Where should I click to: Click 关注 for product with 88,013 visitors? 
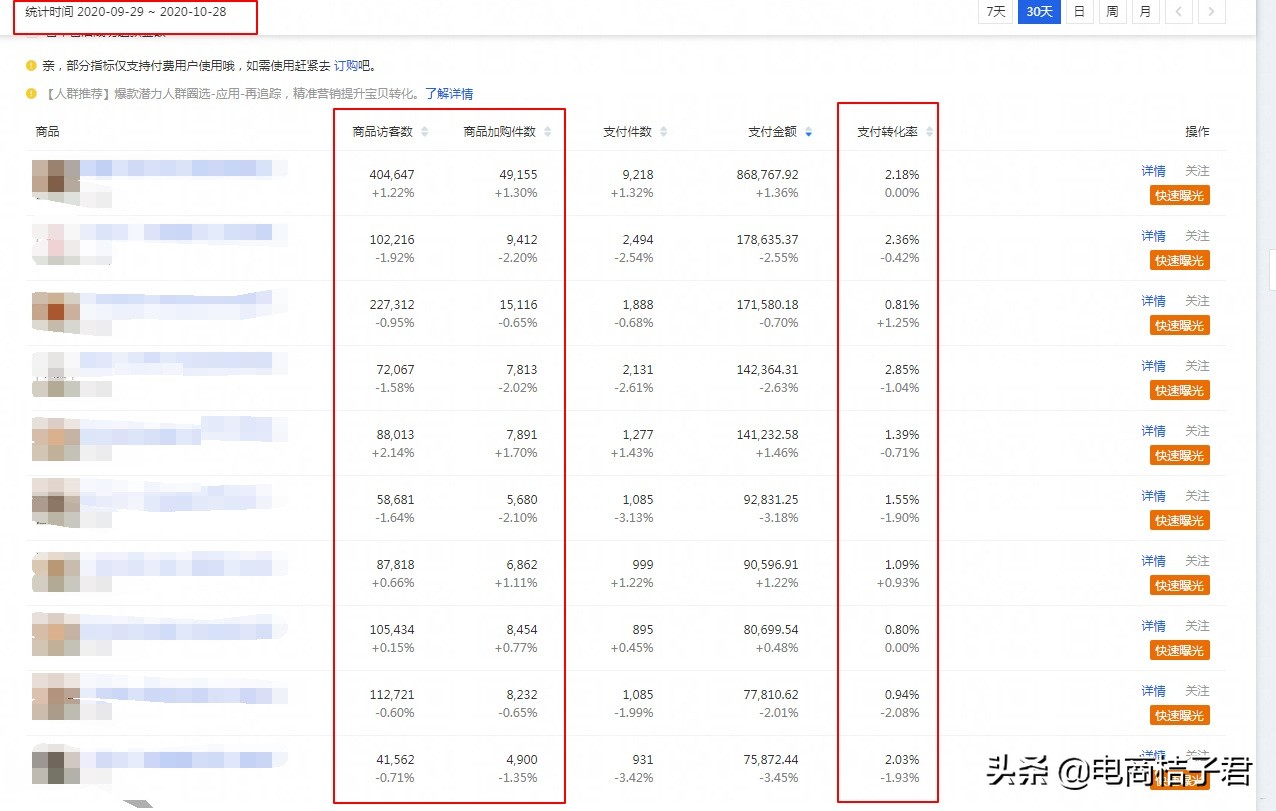coord(1197,431)
